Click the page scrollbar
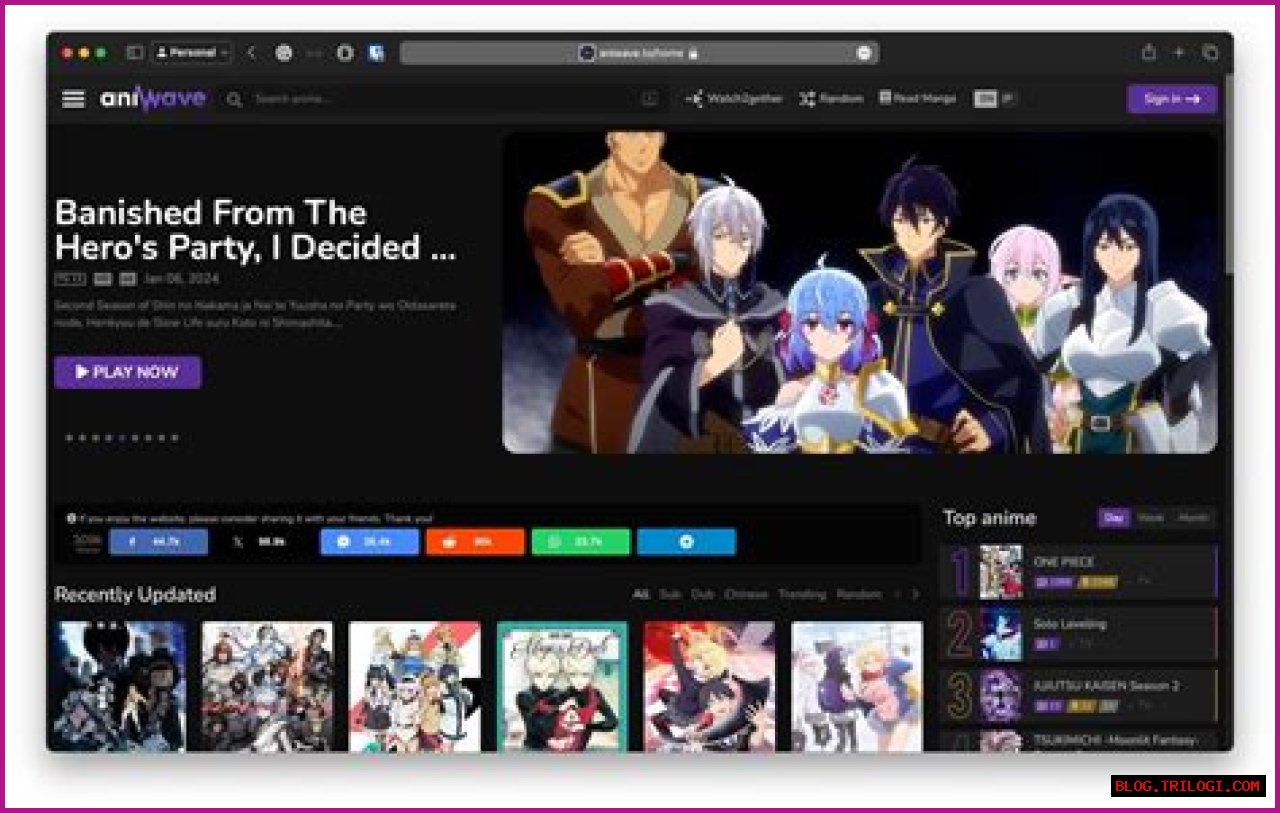The image size is (1280, 813). (1229, 175)
